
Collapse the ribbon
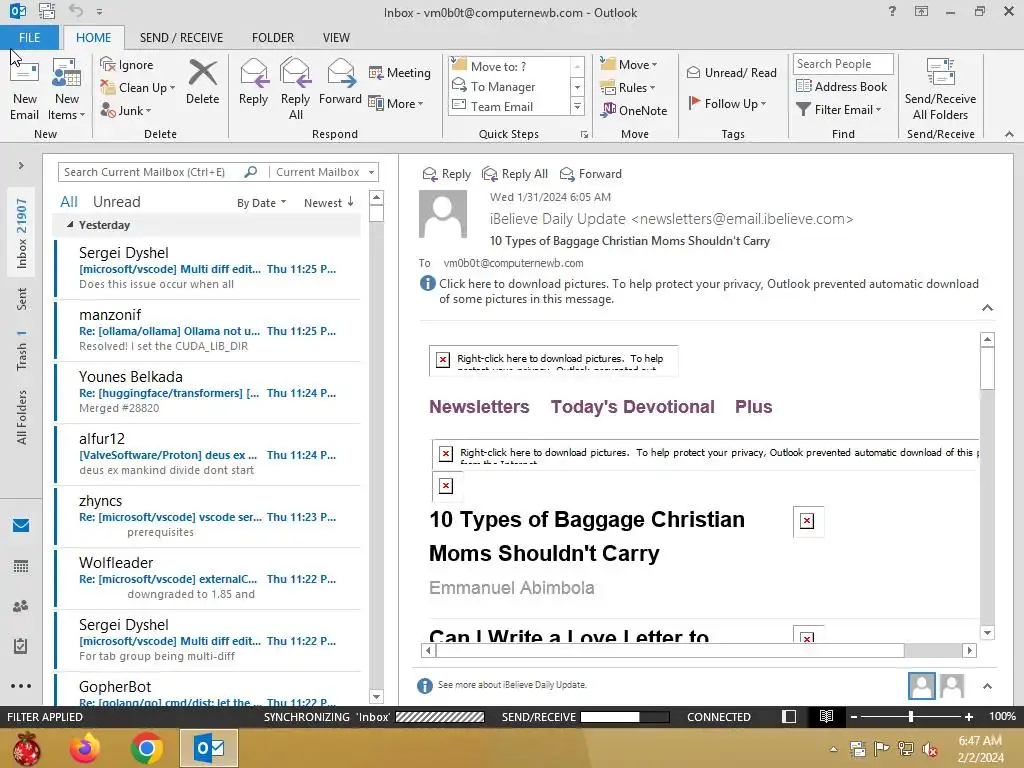[1009, 135]
